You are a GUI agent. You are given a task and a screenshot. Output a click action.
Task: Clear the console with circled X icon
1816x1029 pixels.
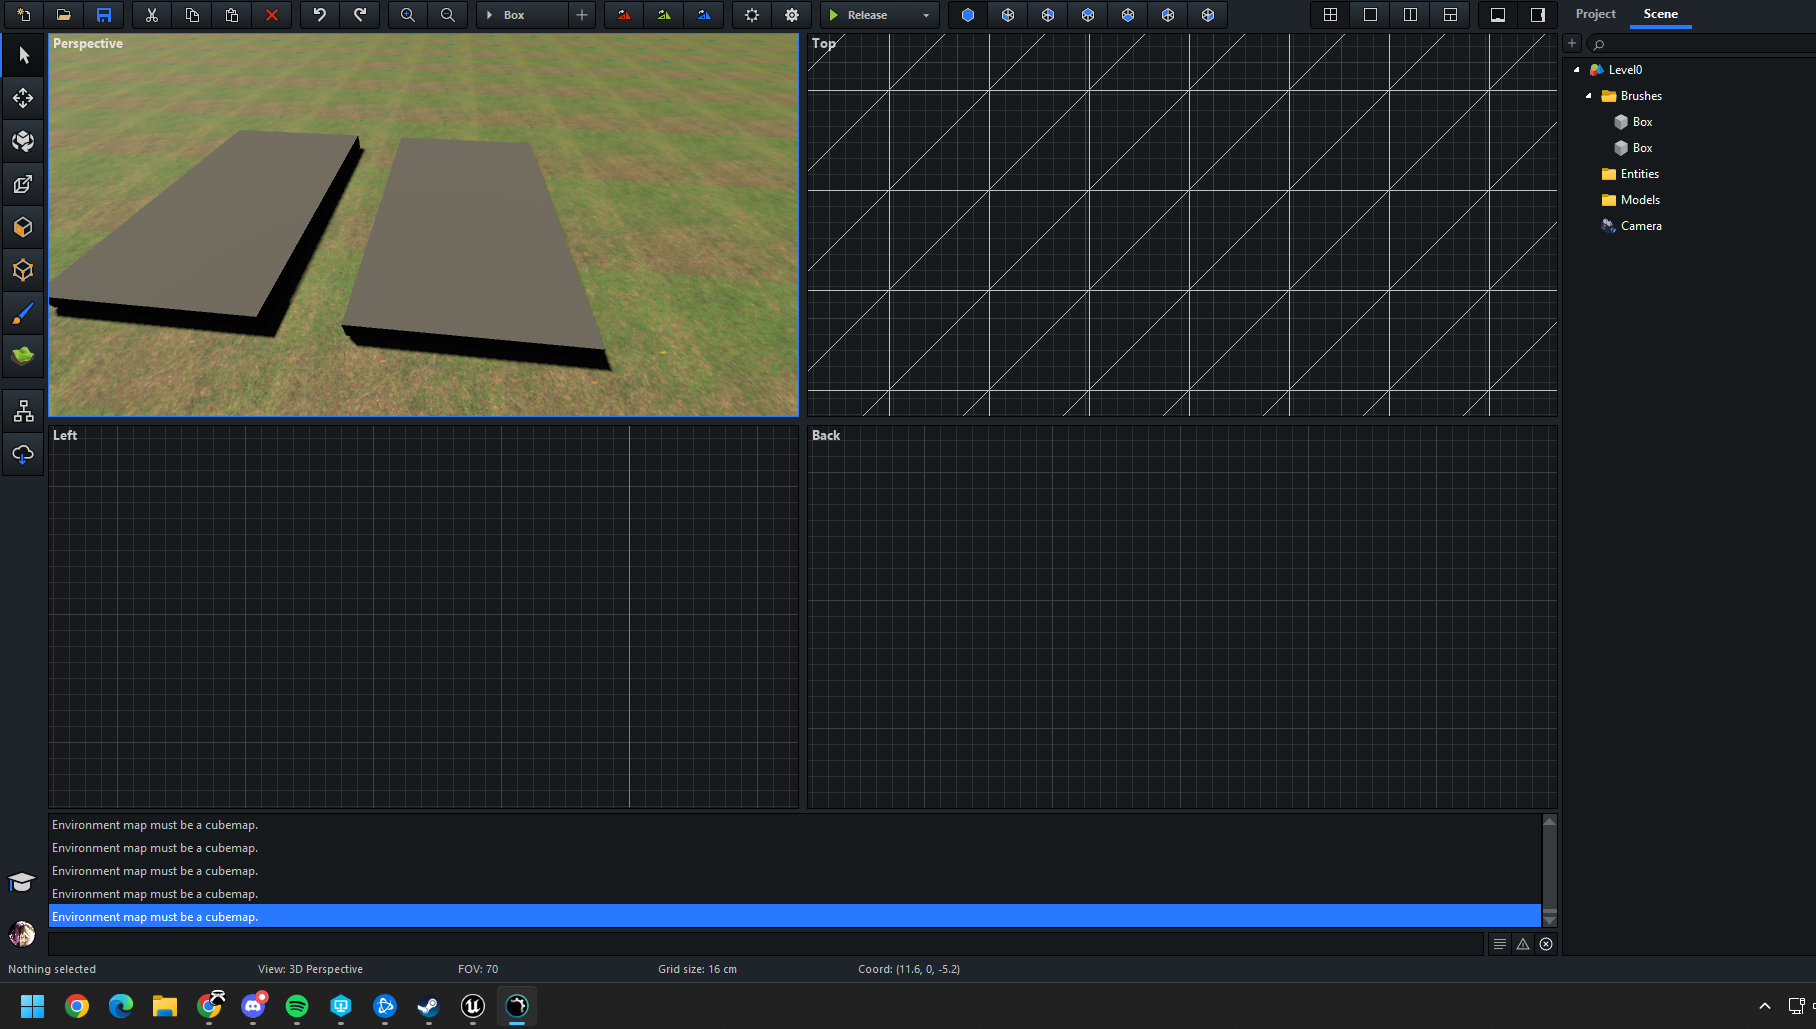tap(1546, 944)
